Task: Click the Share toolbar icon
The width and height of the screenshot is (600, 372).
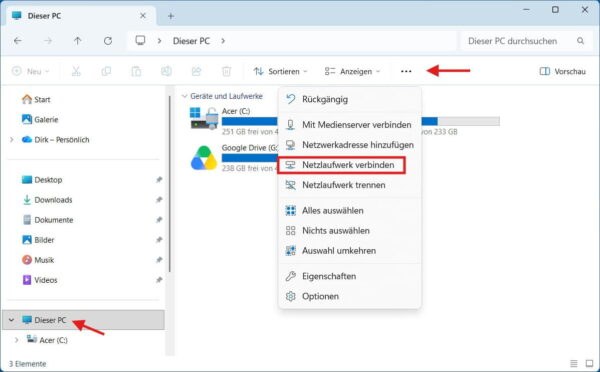Action: pos(196,71)
